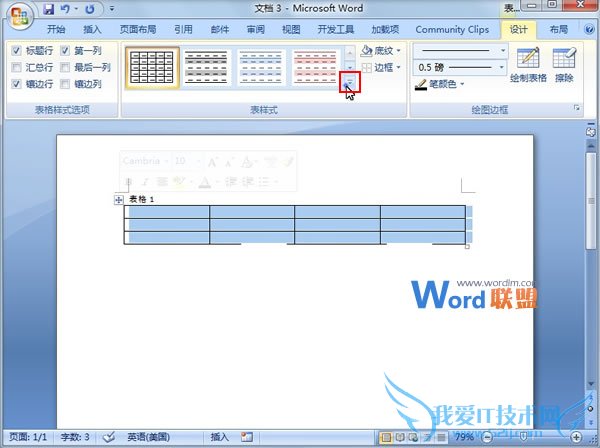Activate the Eraser (擦除) tool

point(564,65)
